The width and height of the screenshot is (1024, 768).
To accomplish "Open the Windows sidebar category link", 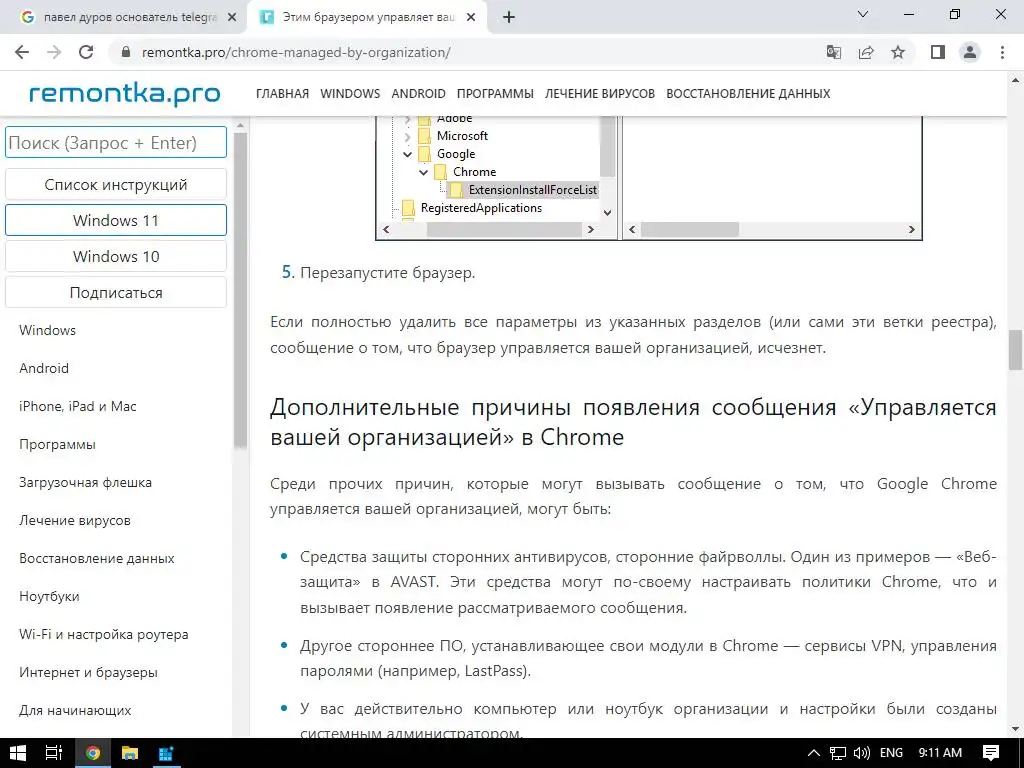I will 48,330.
